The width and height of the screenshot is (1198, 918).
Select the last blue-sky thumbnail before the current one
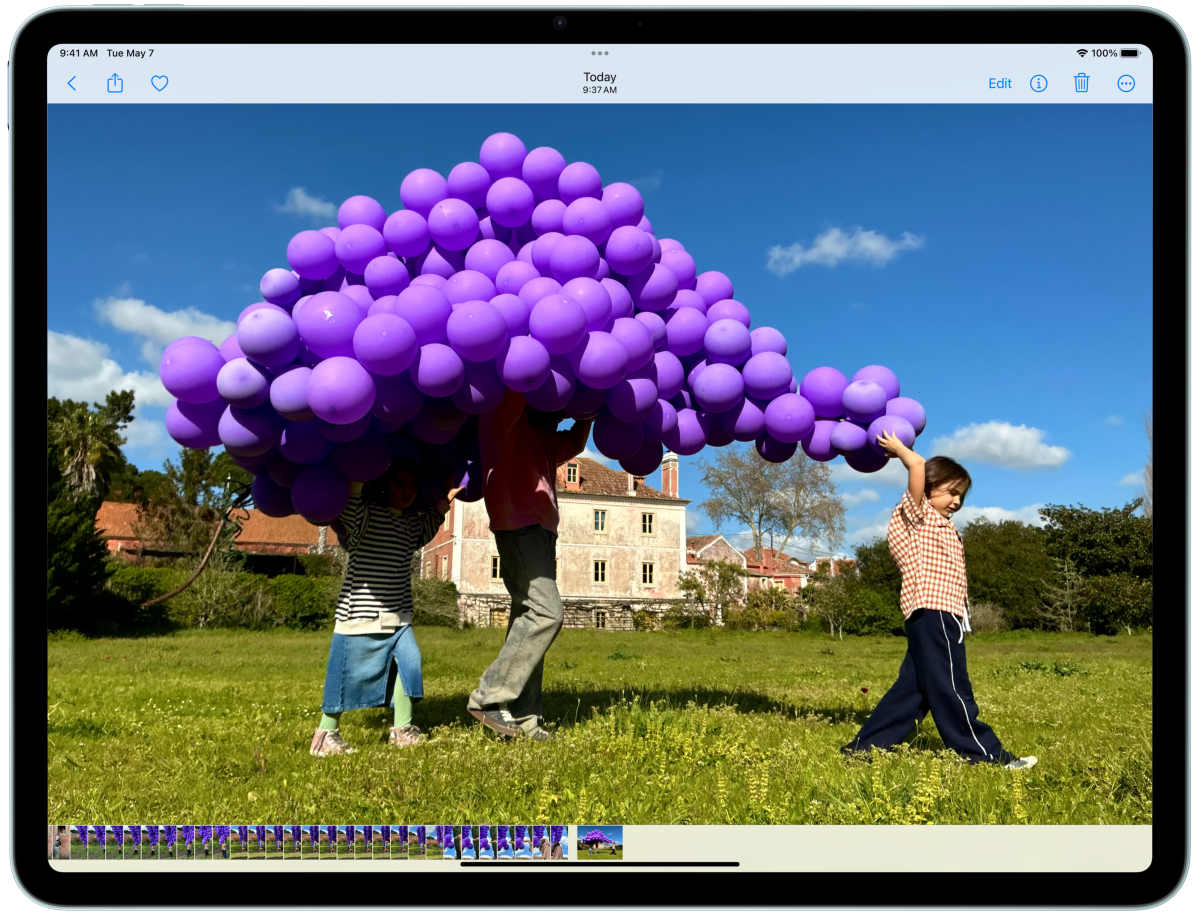(559, 842)
